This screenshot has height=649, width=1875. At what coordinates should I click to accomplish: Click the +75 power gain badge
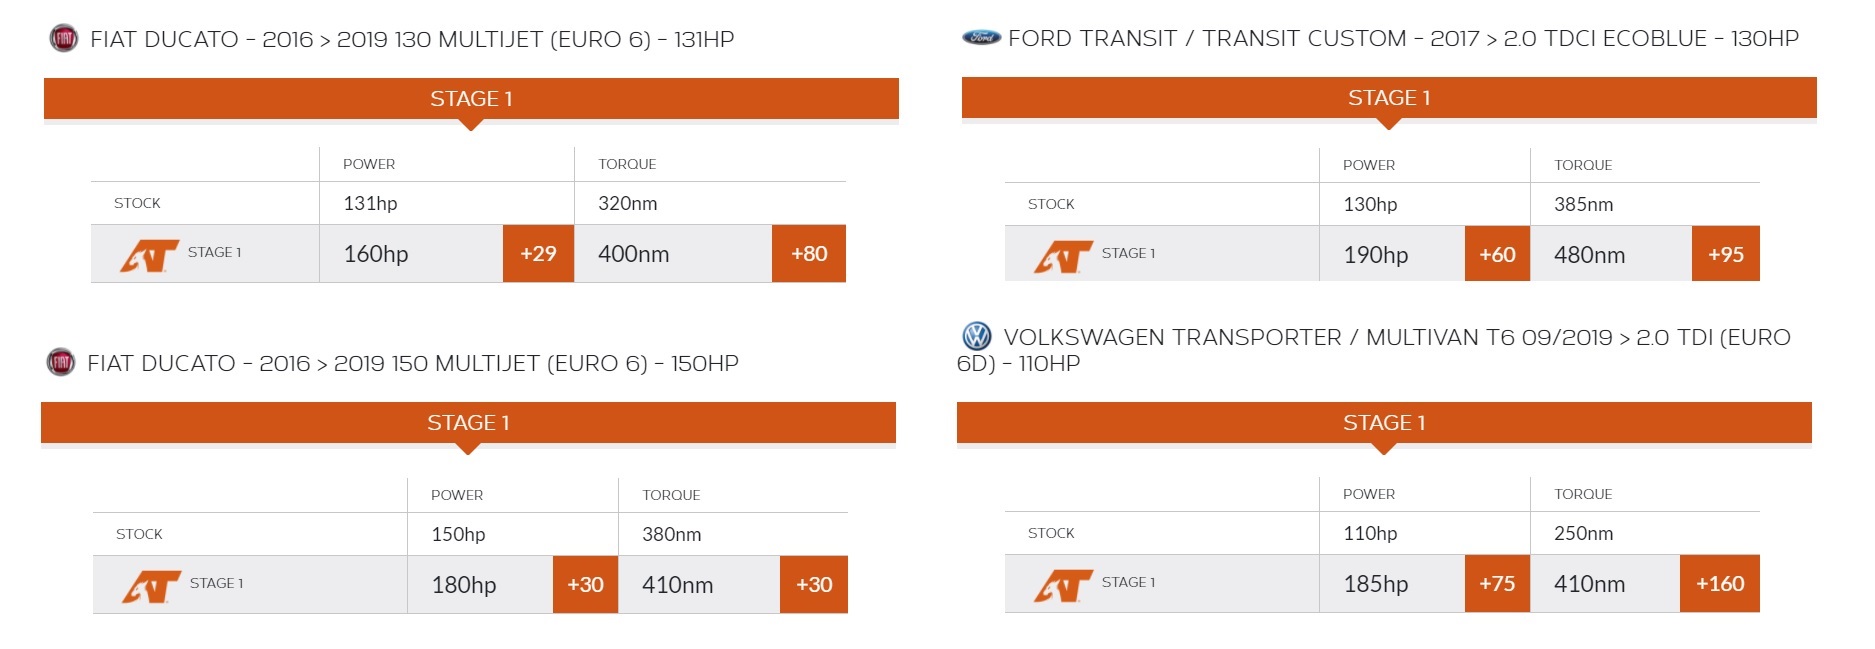[1497, 583]
